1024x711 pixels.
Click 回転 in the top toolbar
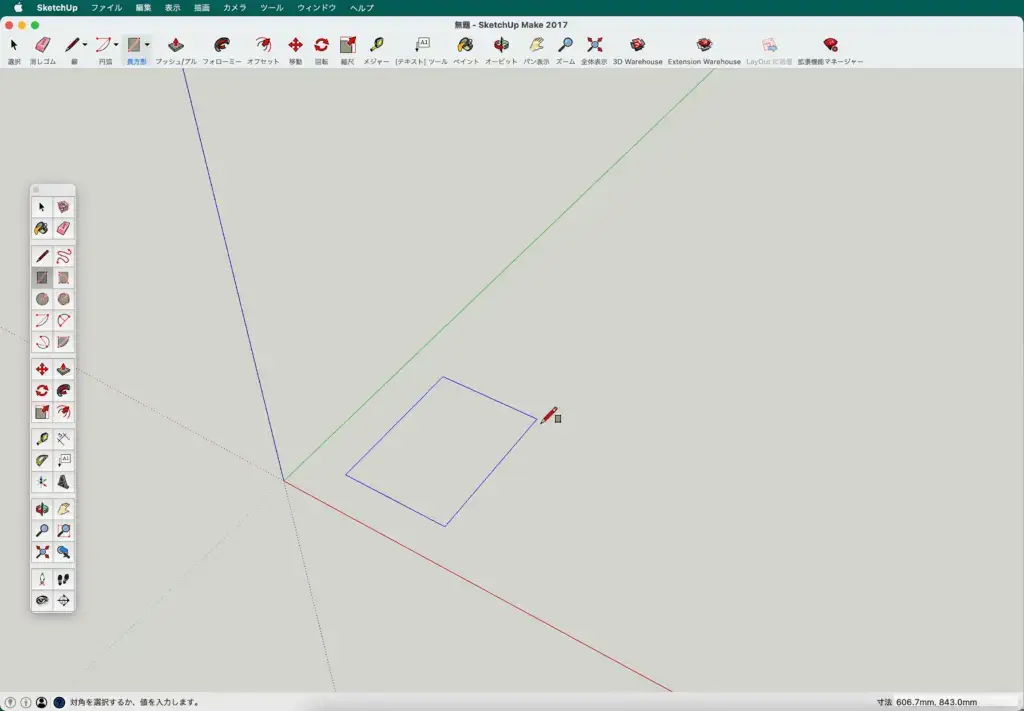(321, 51)
